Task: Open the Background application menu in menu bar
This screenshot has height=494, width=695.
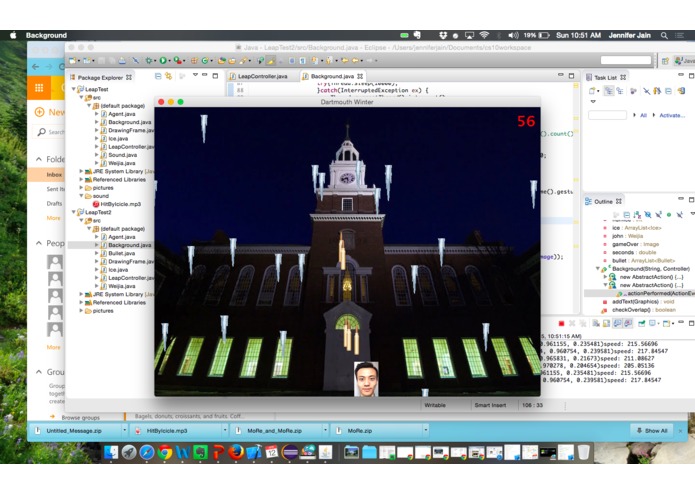Action: point(46,35)
